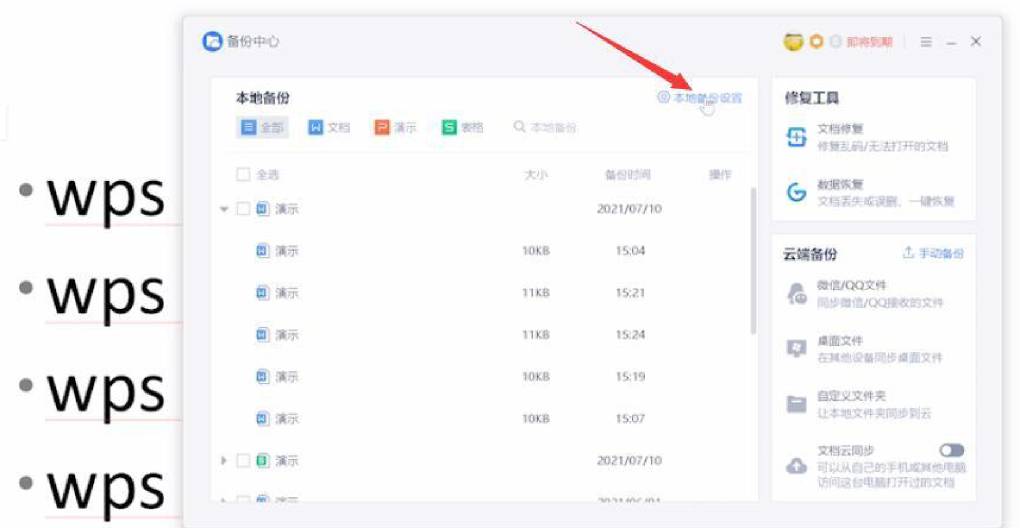Select the backup row at 15:24
The height and width of the screenshot is (528, 1020).
point(485,335)
